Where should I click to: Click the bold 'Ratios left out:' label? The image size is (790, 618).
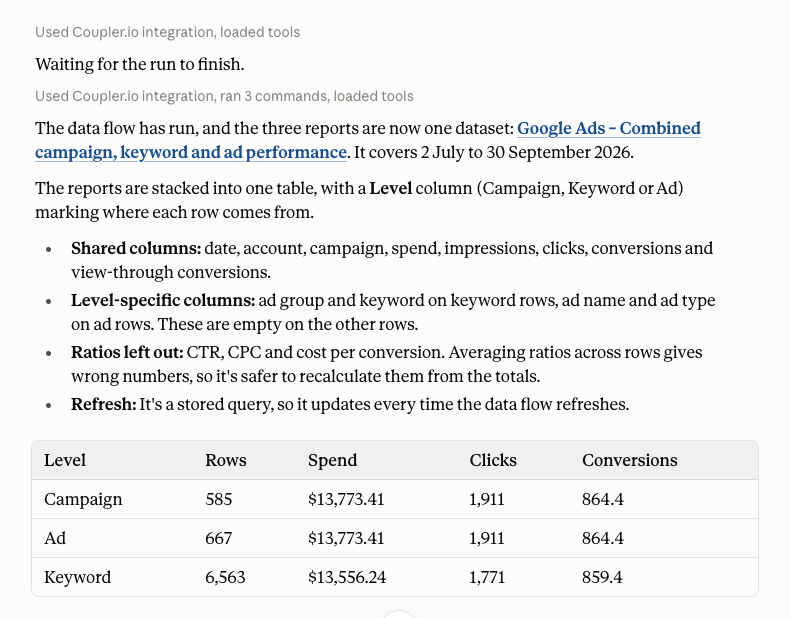pos(127,353)
